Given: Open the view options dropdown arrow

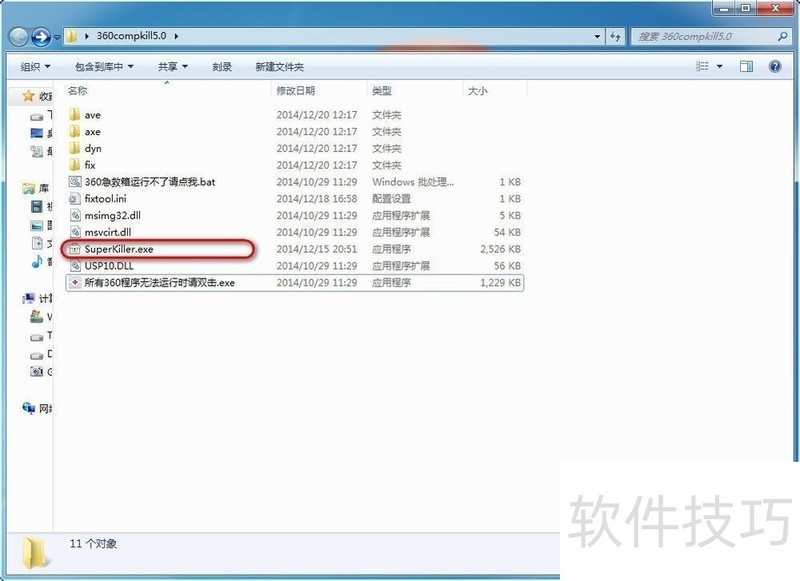Looking at the screenshot, I should coord(719,66).
